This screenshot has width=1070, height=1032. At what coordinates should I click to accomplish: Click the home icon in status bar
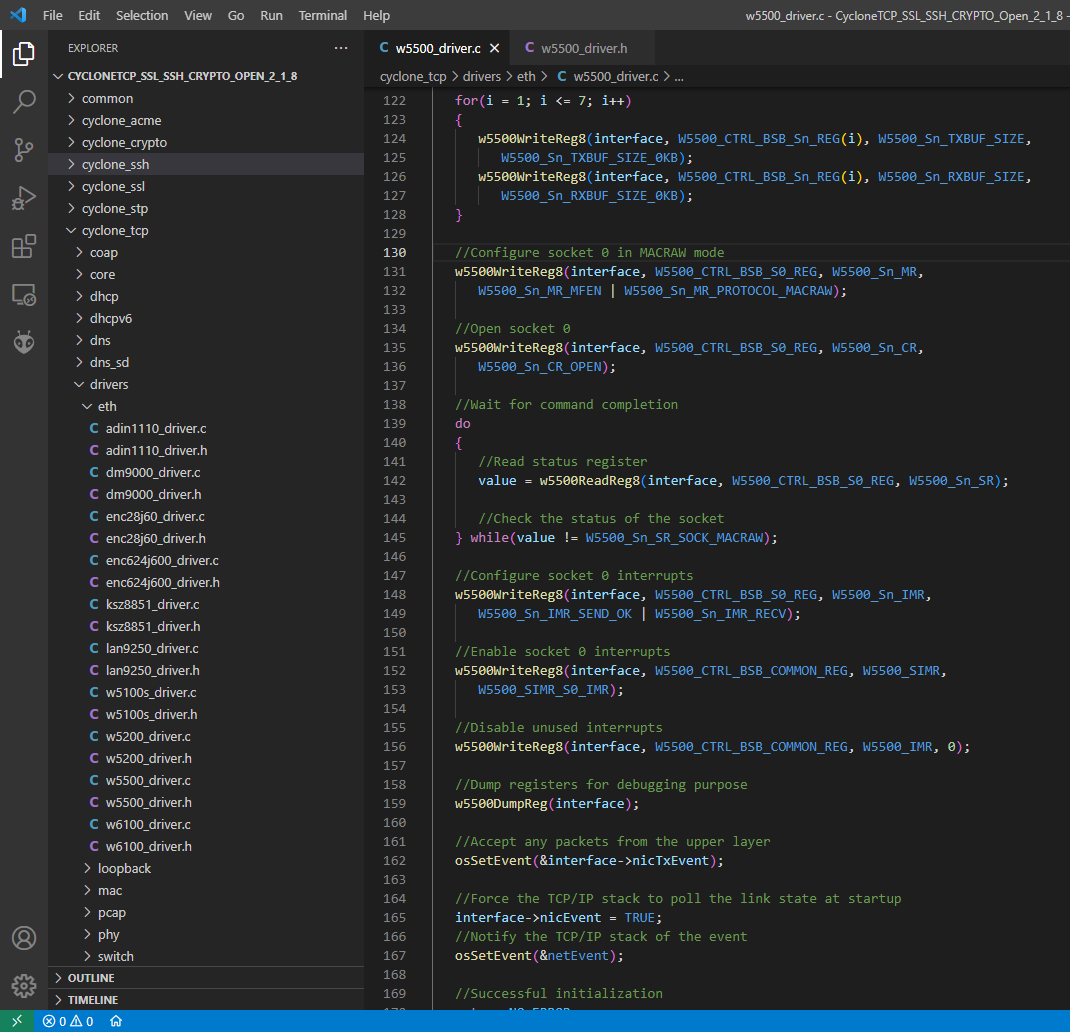click(116, 1021)
